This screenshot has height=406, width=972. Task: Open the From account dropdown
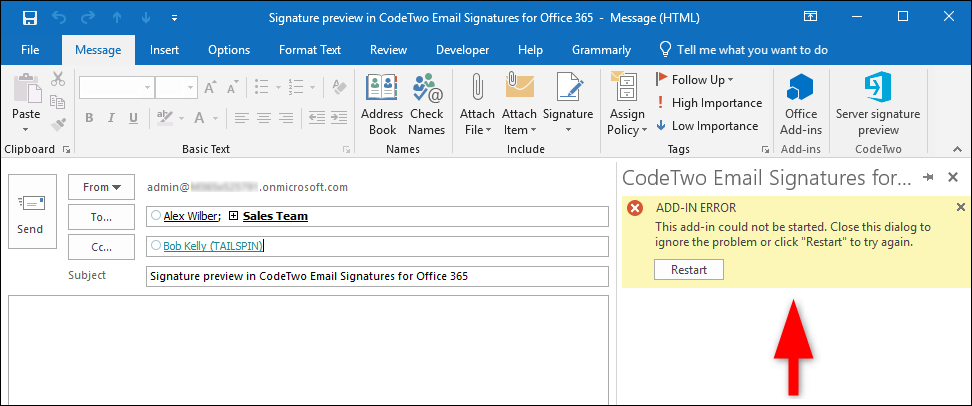pos(101,187)
